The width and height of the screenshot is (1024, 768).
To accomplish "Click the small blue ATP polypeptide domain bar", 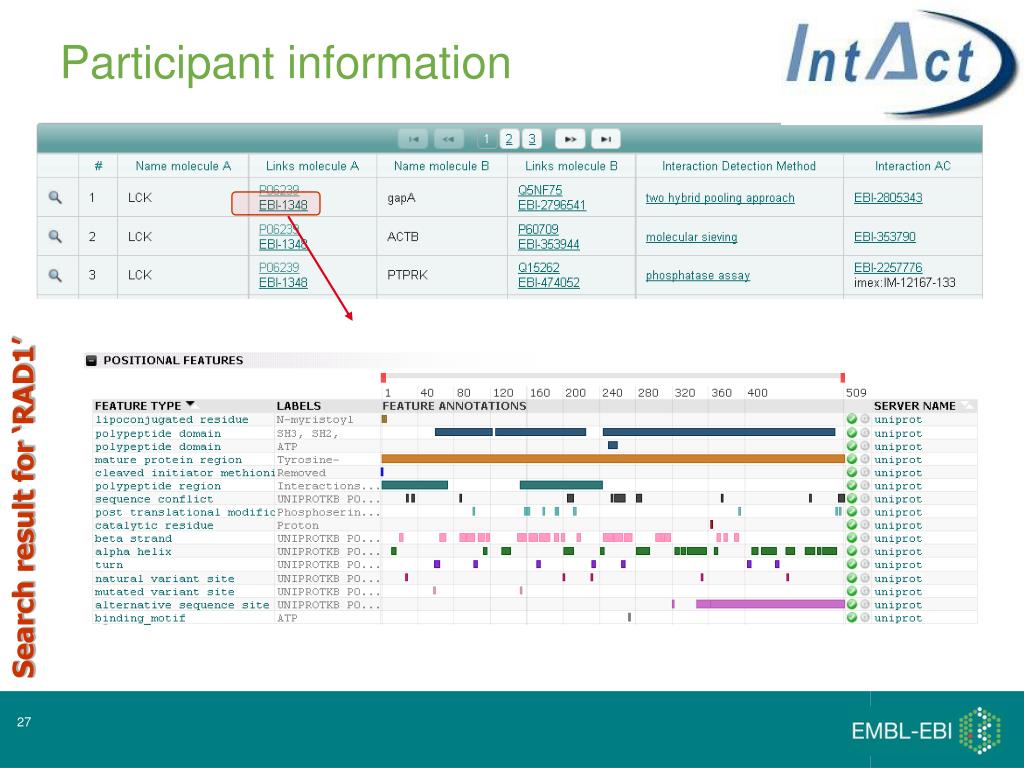I will (613, 445).
